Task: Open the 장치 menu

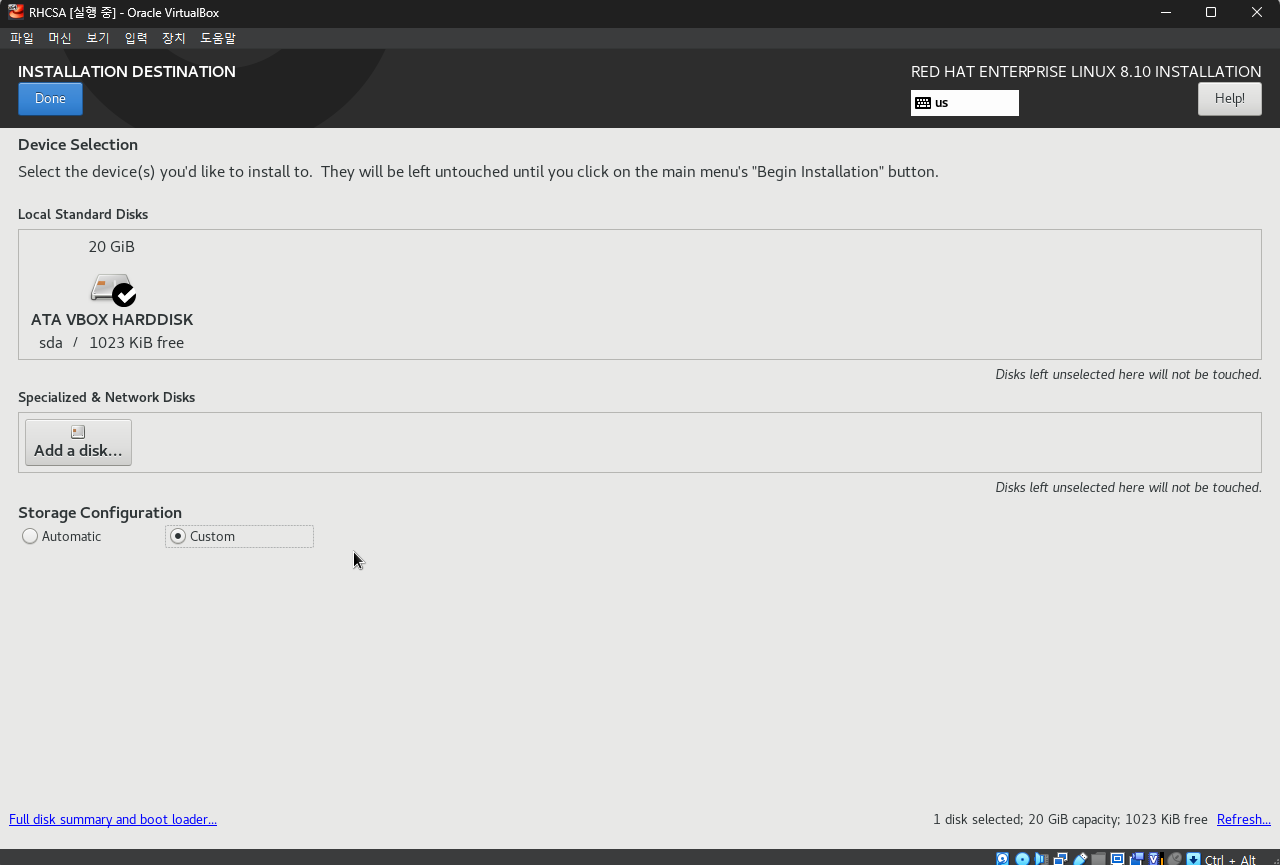Action: (174, 38)
